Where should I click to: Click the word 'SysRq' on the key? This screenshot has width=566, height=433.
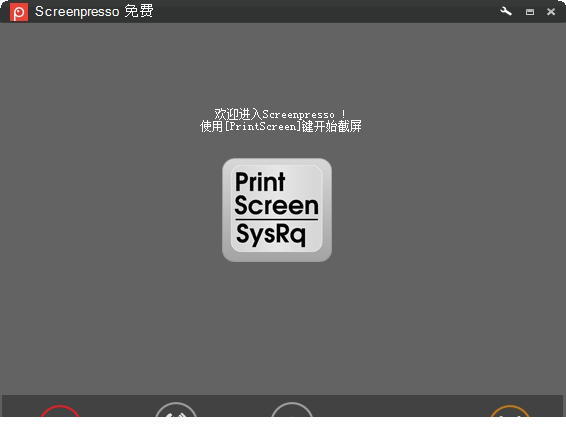[x=271, y=234]
